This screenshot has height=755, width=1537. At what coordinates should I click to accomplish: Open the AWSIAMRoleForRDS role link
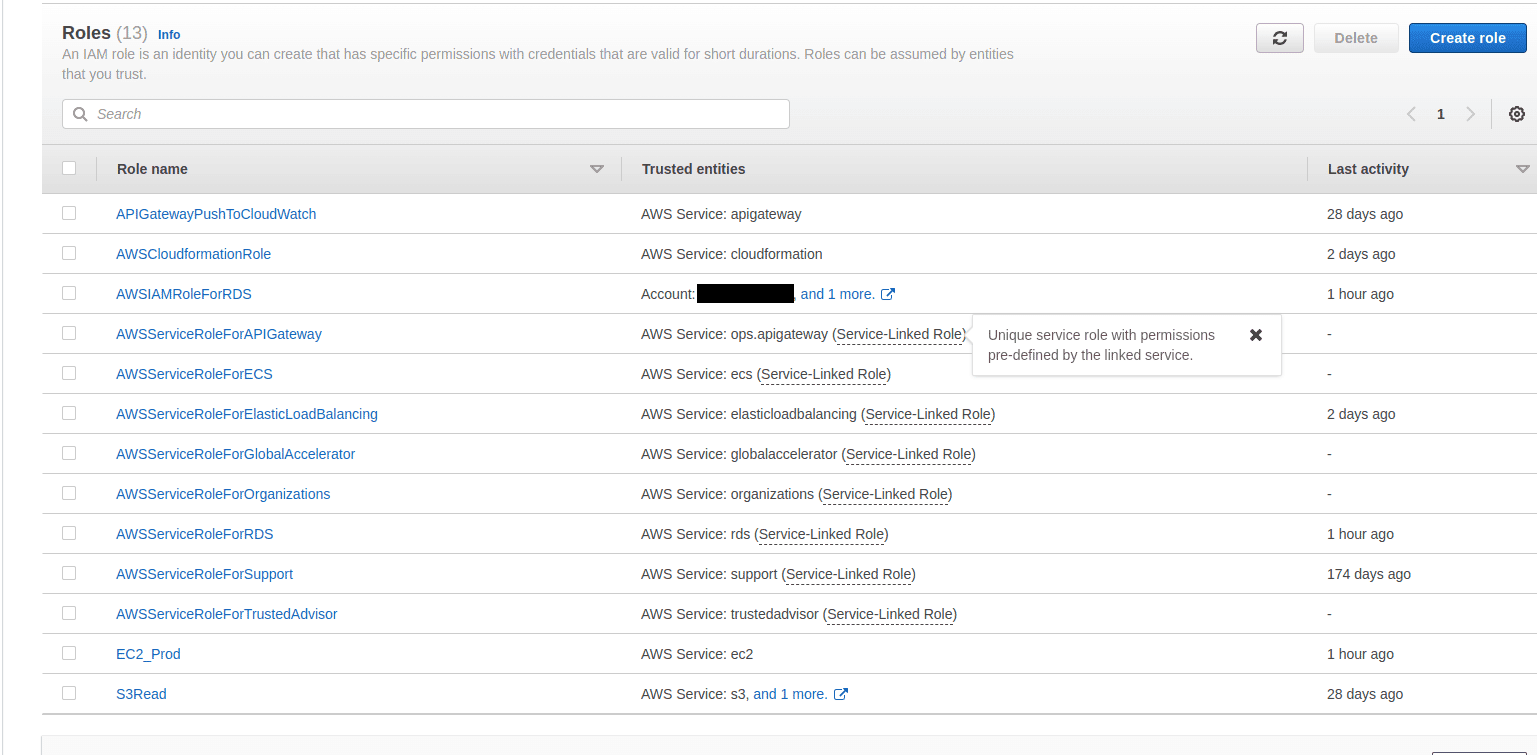(x=184, y=294)
